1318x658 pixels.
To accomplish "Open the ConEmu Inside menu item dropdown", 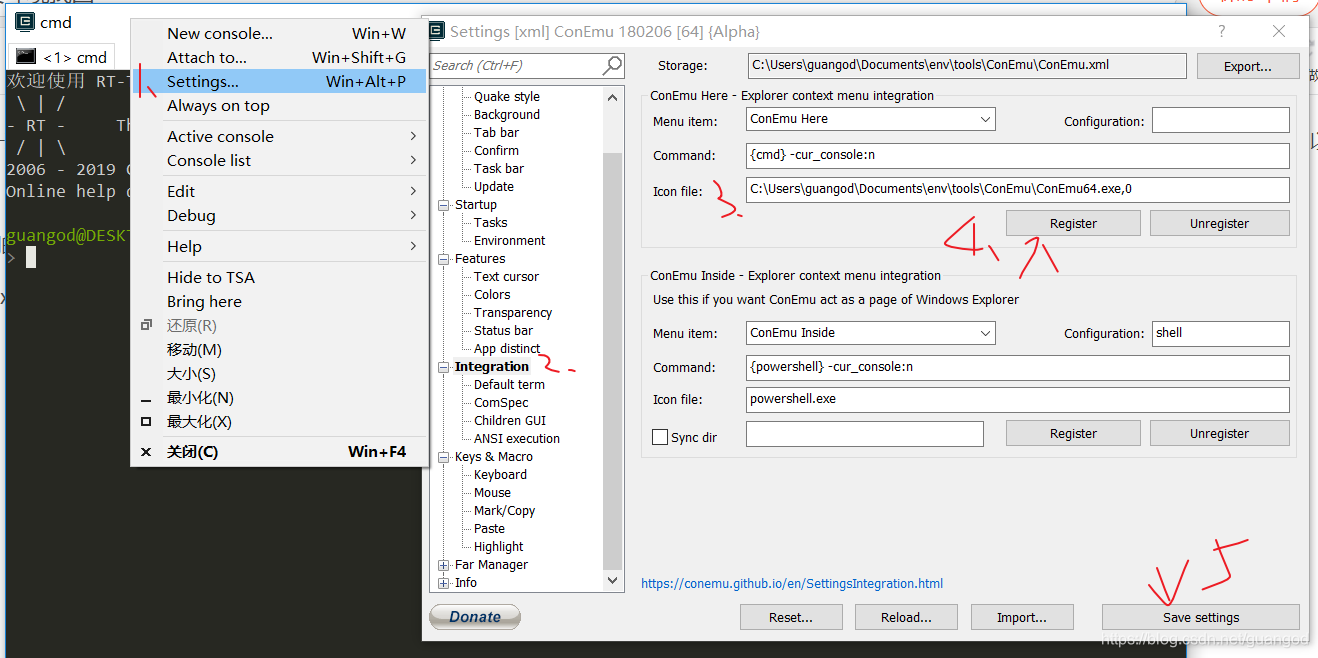I will click(x=985, y=333).
